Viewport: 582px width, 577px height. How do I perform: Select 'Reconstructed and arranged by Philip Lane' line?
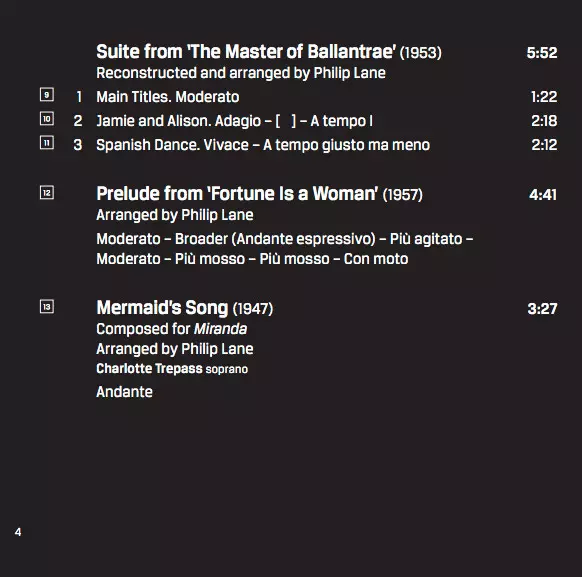tap(241, 73)
